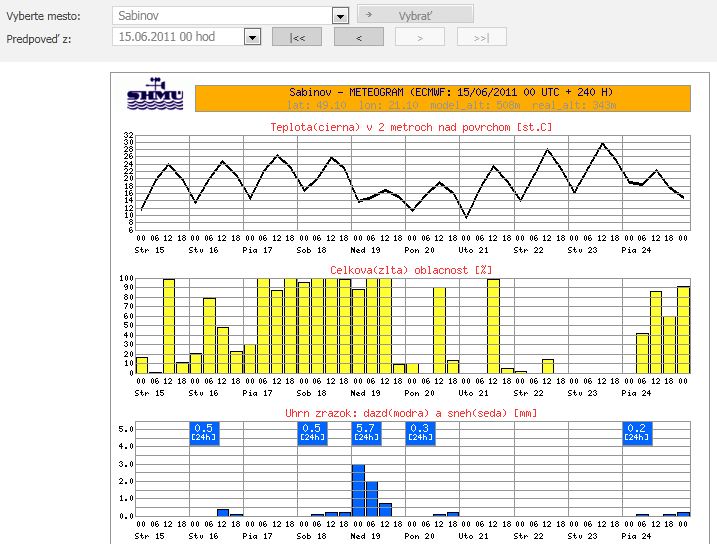The width and height of the screenshot is (717, 544).
Task: Click the Vyberte mesto label
Action: 44,17
